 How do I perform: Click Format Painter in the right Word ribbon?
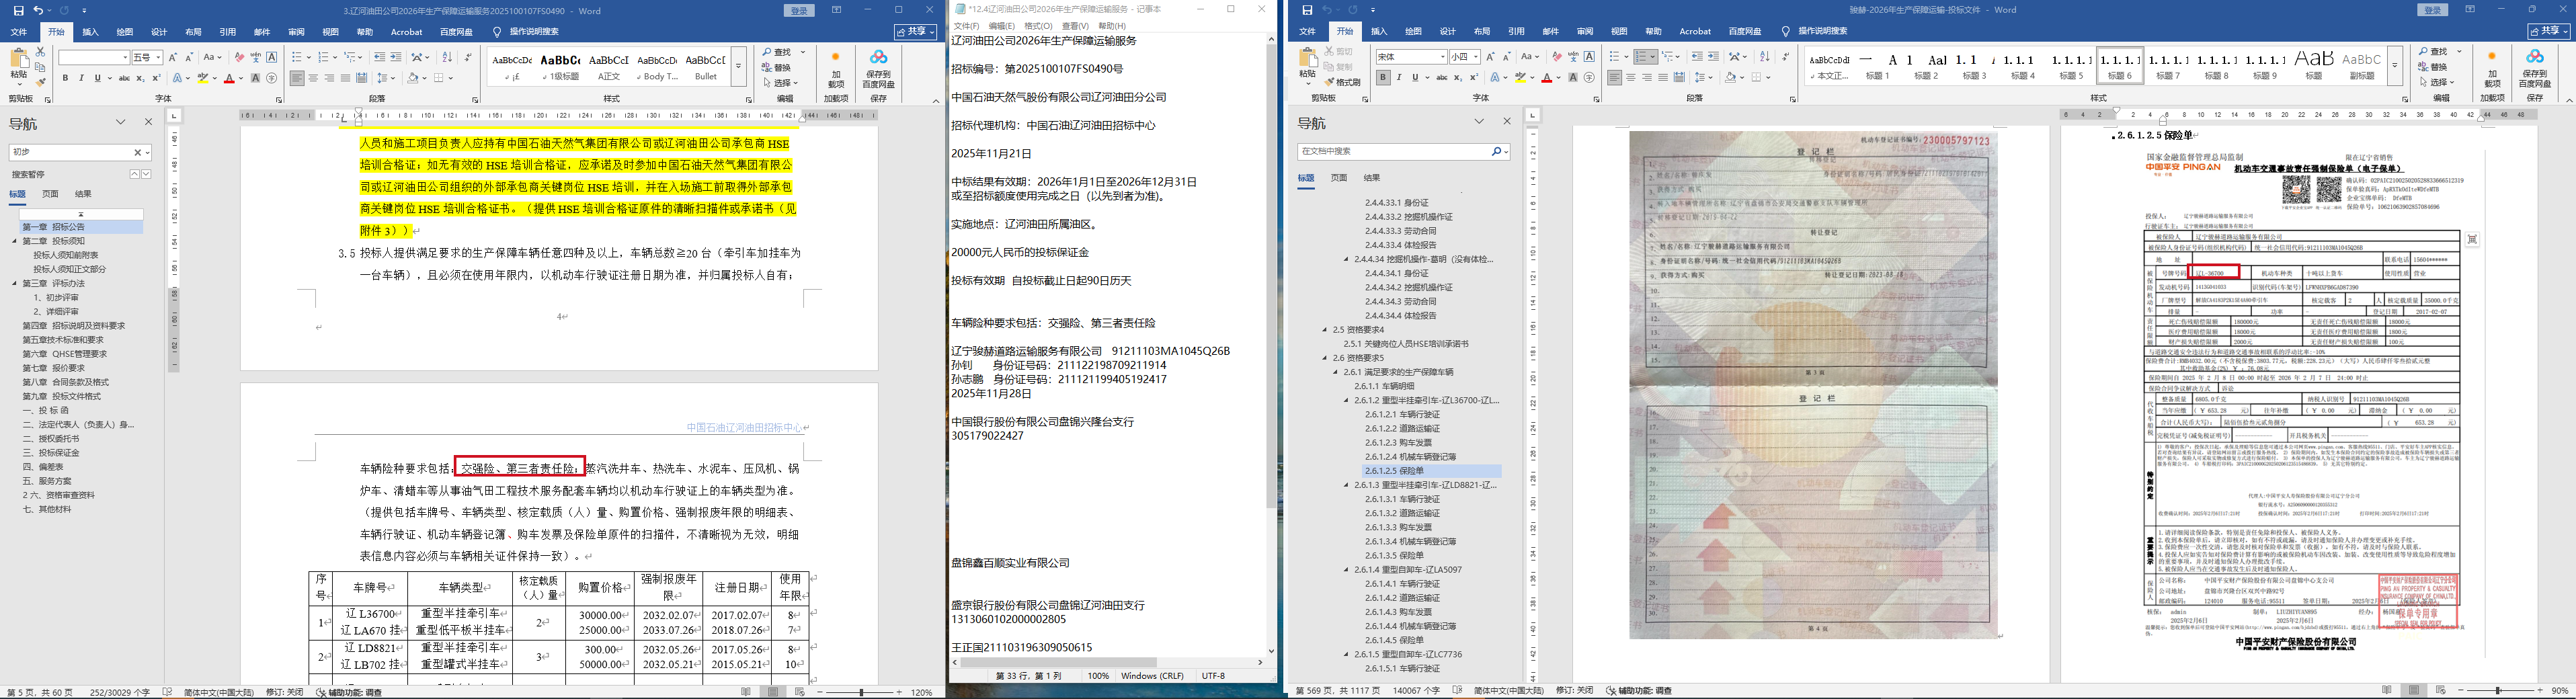(1342, 82)
